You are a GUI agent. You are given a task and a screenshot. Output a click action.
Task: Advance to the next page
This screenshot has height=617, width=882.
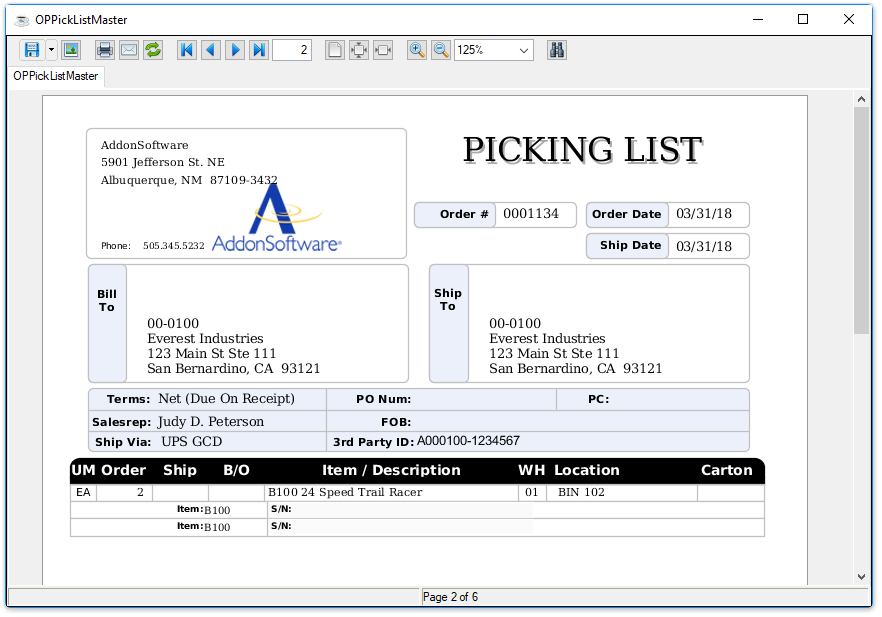pyautogui.click(x=235, y=50)
